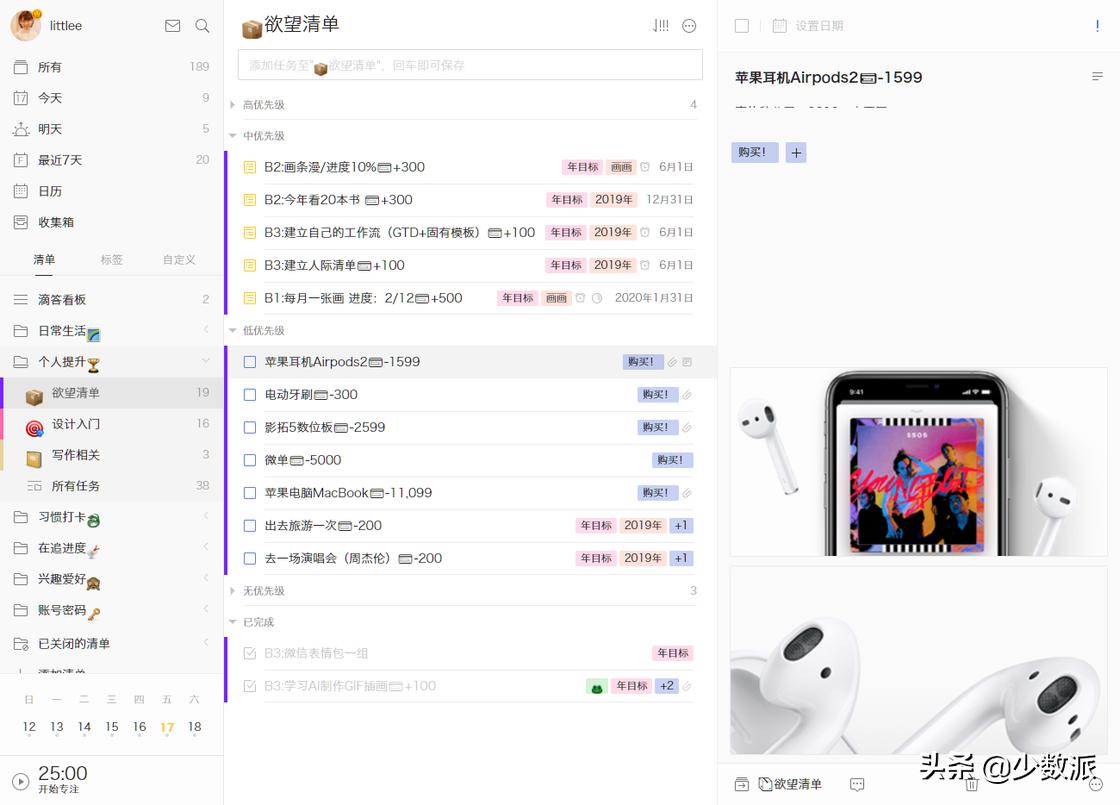Open the sort-by-priority icon above task list
The height and width of the screenshot is (805, 1120).
(660, 26)
